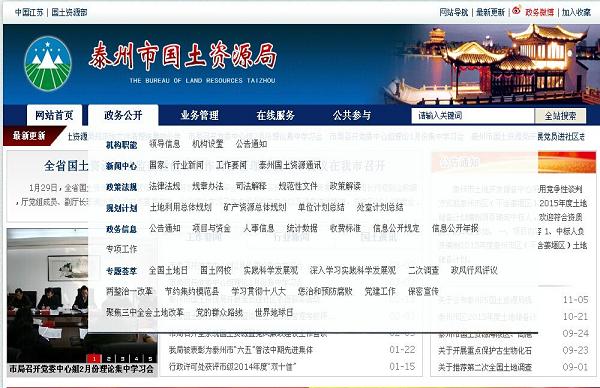Open 泰州国土资源通讯 link
The width and height of the screenshot is (600, 388).
(x=290, y=165)
